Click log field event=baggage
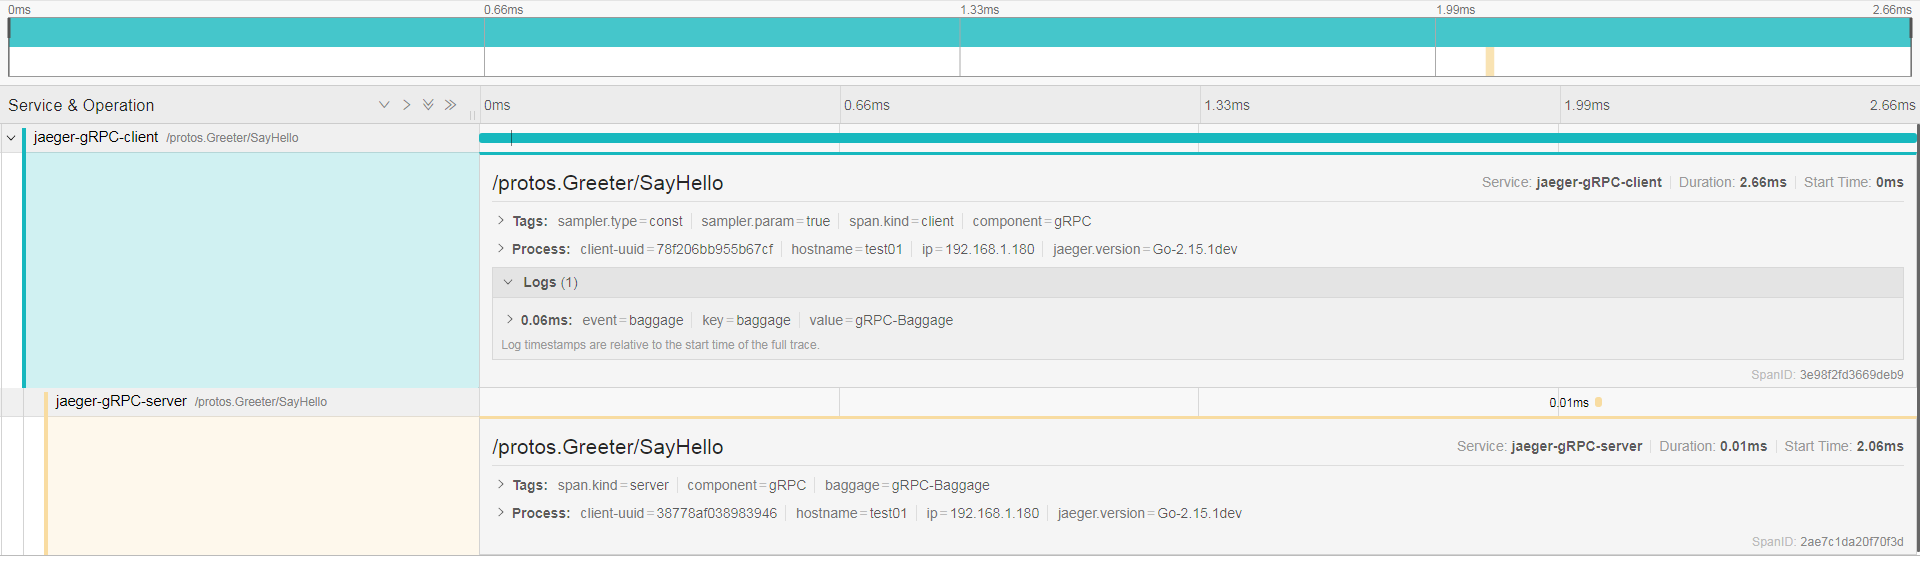 tap(632, 320)
